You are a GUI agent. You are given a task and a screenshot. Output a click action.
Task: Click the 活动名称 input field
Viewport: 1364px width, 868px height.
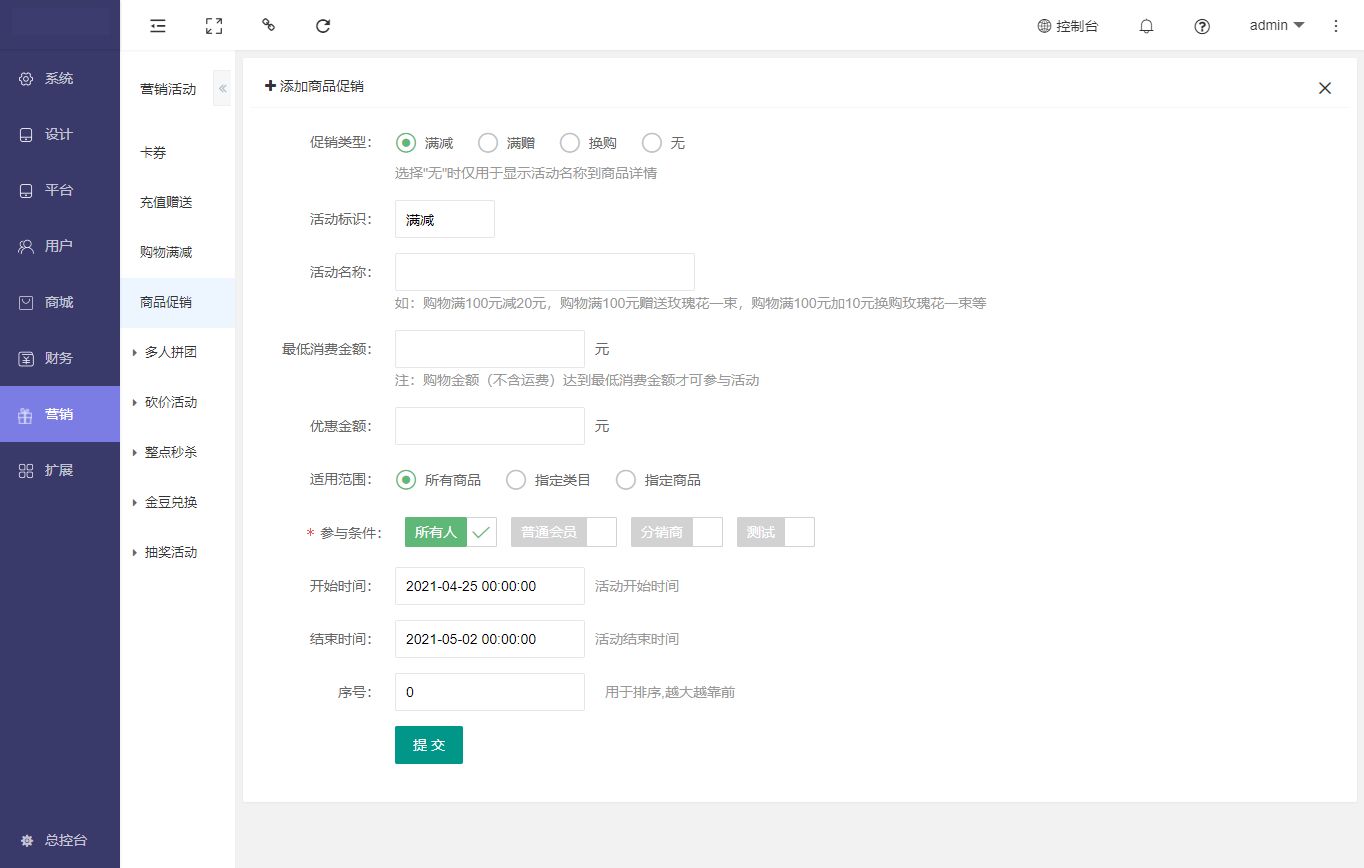click(x=545, y=272)
